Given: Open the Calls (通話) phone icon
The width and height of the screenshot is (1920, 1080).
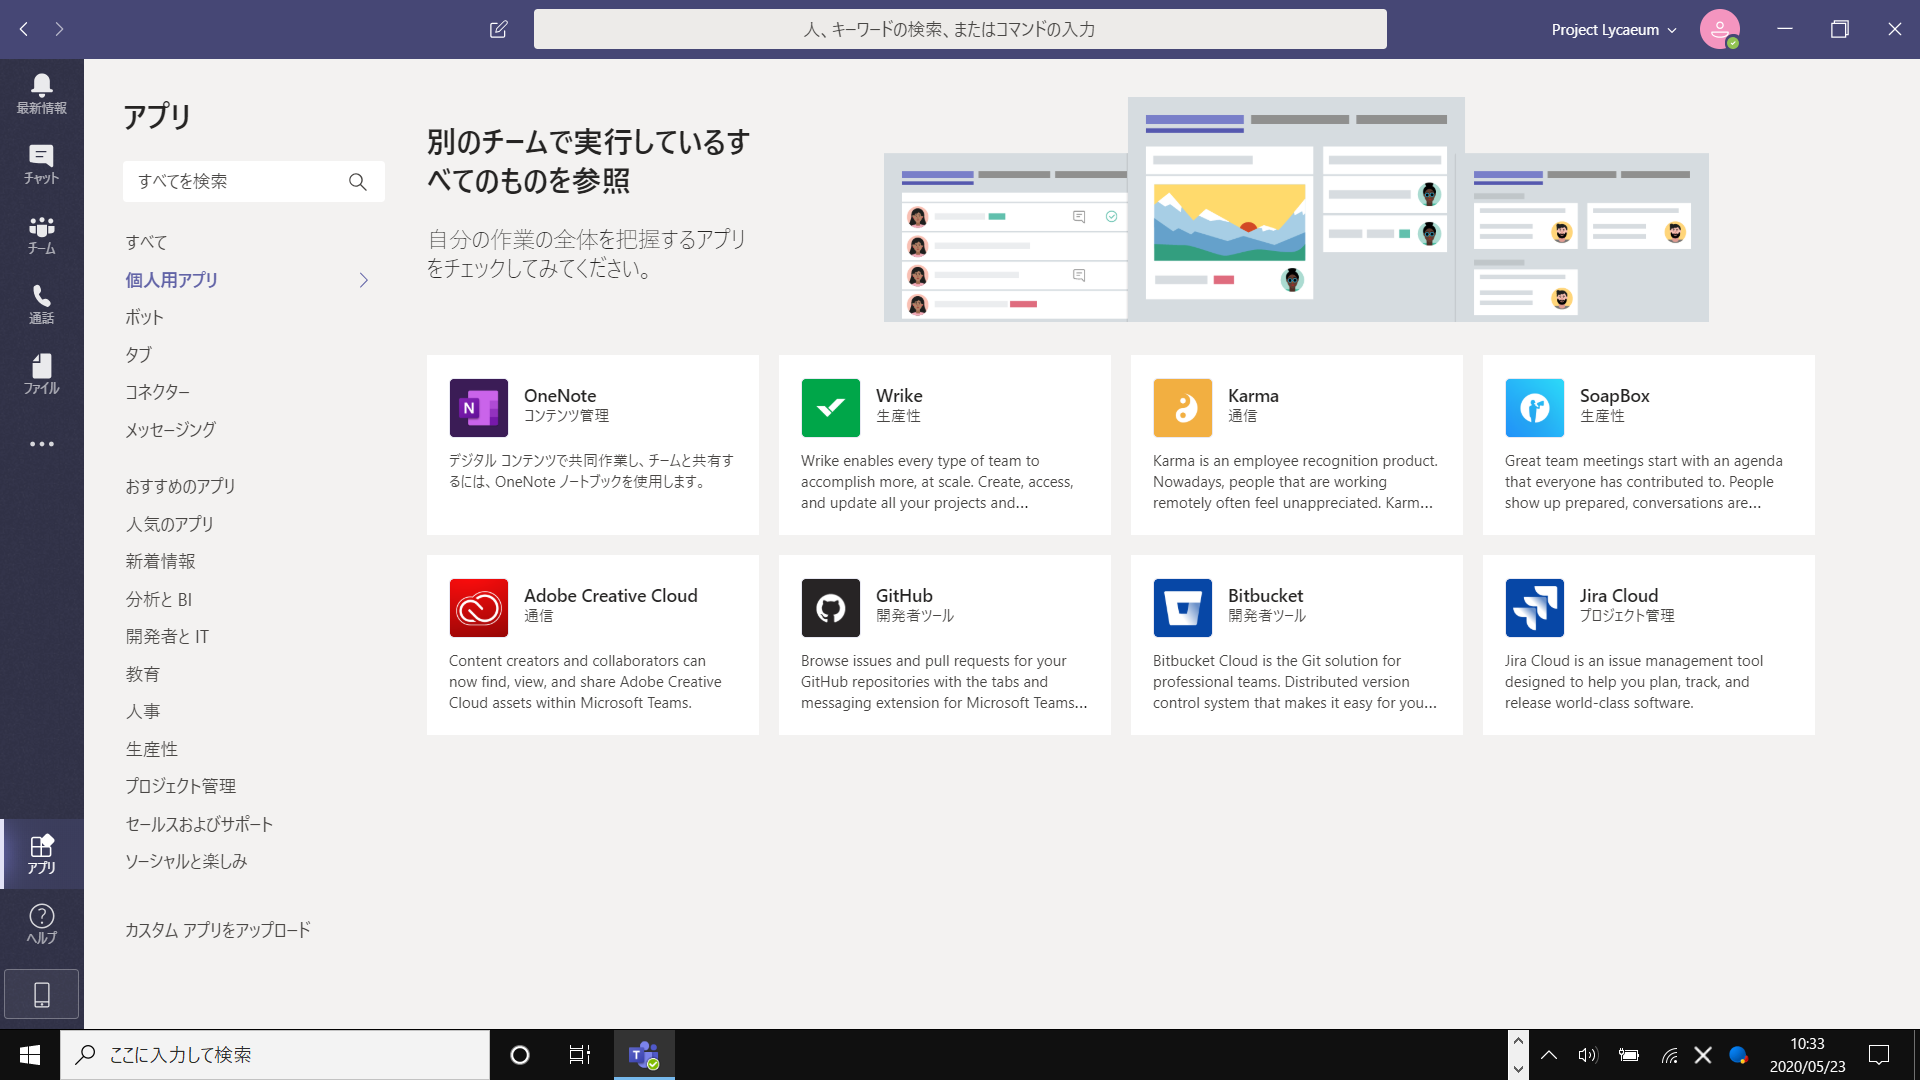Looking at the screenshot, I should (x=41, y=304).
